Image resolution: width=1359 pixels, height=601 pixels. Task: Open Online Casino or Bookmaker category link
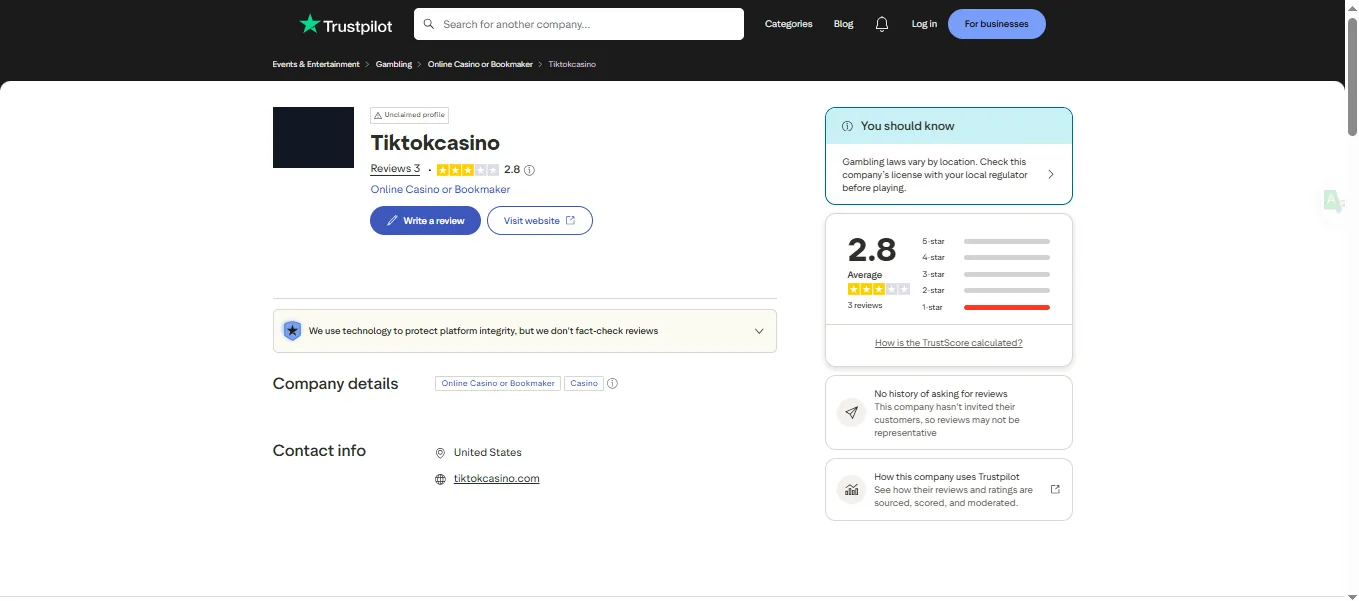pyautogui.click(x=440, y=189)
